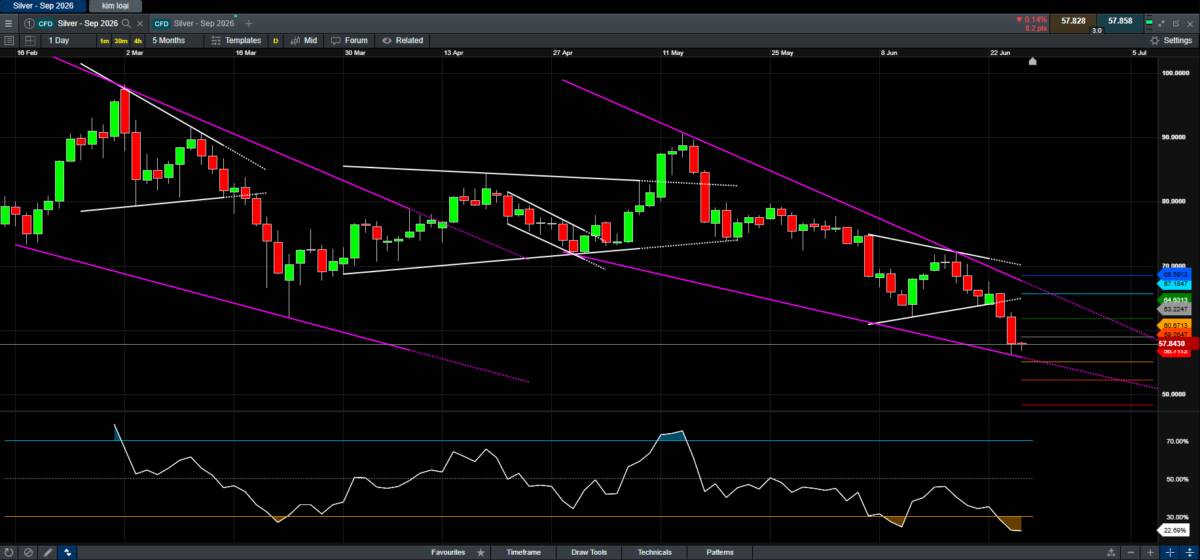
Task: Toggle the highlighted trend tool in the bottom bar
Action: pos(67,552)
